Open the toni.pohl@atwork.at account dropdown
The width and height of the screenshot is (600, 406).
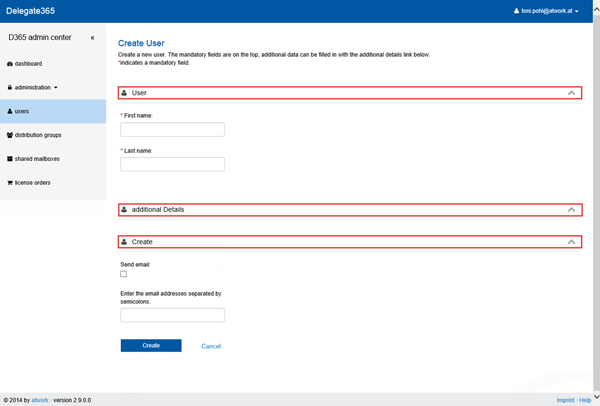pos(546,11)
